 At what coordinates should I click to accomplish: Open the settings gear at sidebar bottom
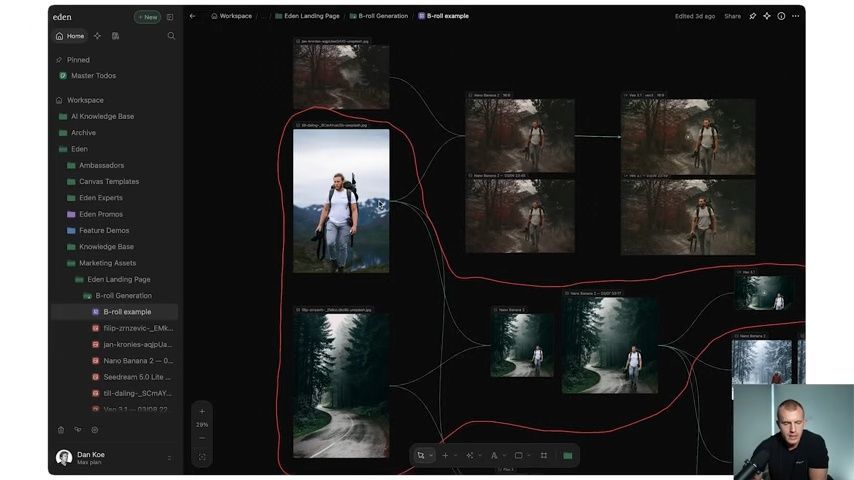tap(95, 430)
